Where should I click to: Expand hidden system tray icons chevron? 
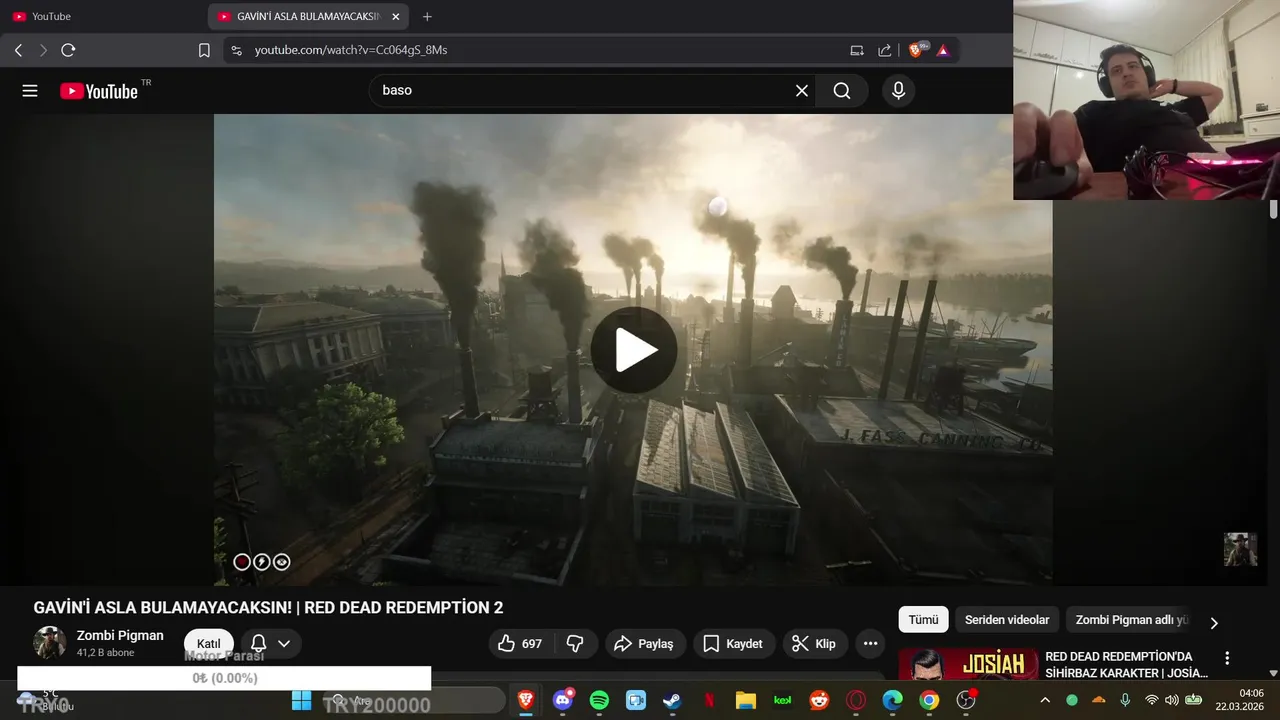point(1045,700)
